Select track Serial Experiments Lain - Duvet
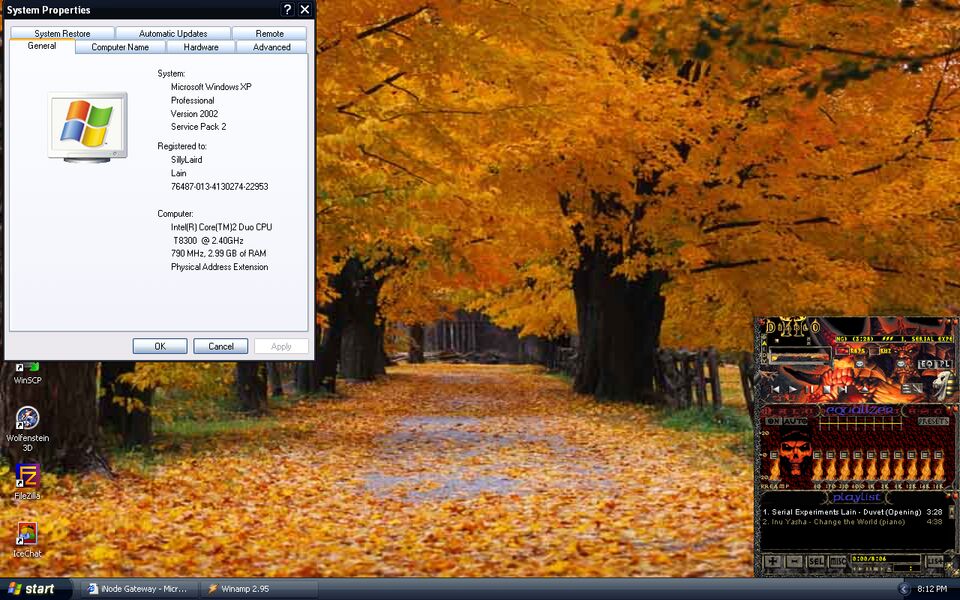Image resolution: width=960 pixels, height=600 pixels. click(853, 512)
